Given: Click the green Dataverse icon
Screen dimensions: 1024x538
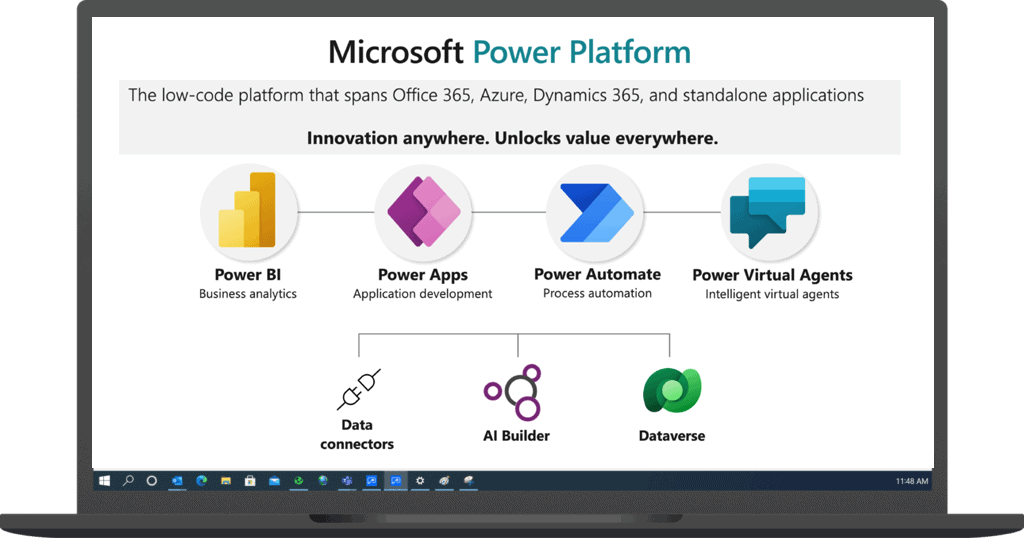Looking at the screenshot, I should (672, 390).
